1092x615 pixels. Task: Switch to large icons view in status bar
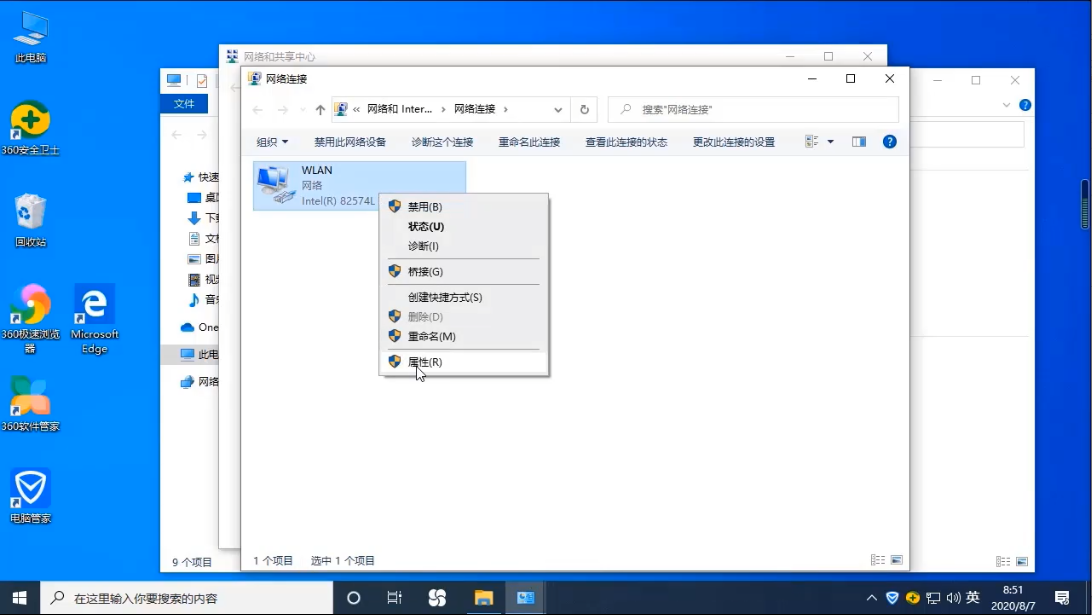896,560
